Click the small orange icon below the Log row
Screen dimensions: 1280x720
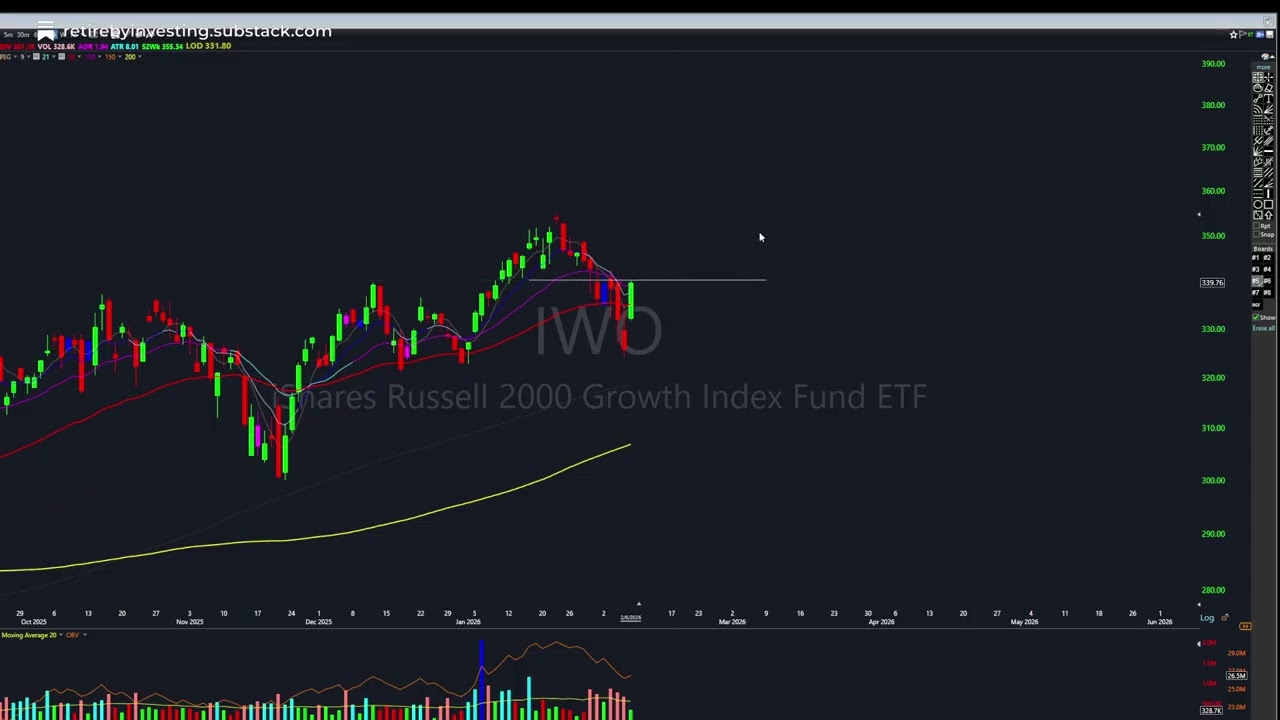click(x=1245, y=626)
